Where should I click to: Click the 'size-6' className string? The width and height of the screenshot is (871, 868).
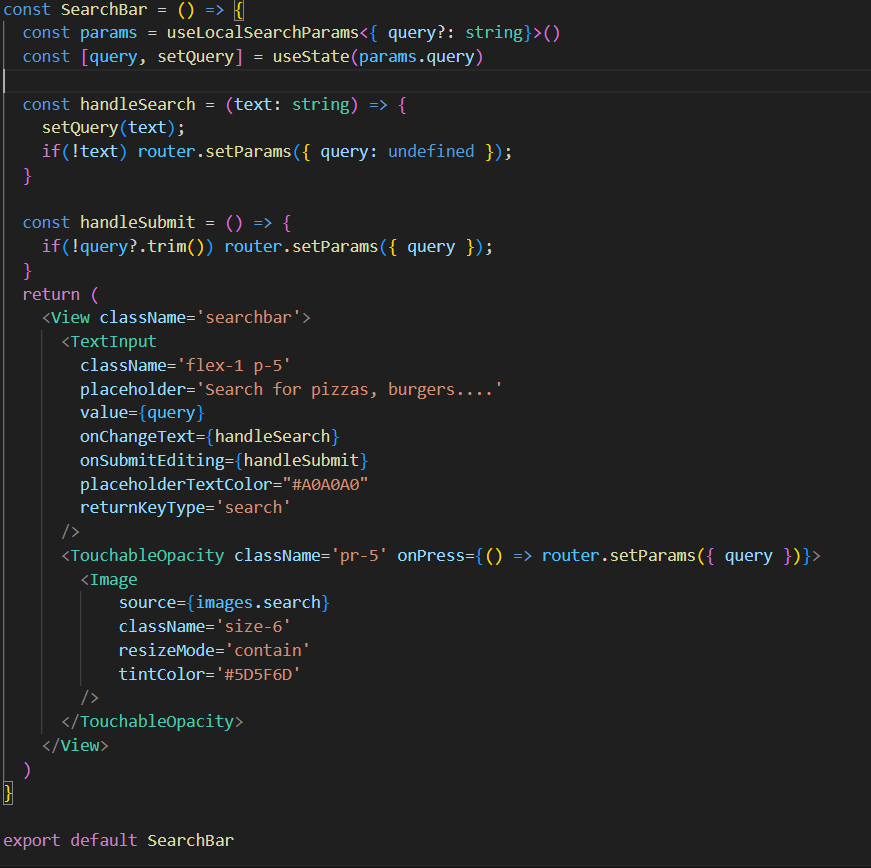[253, 626]
